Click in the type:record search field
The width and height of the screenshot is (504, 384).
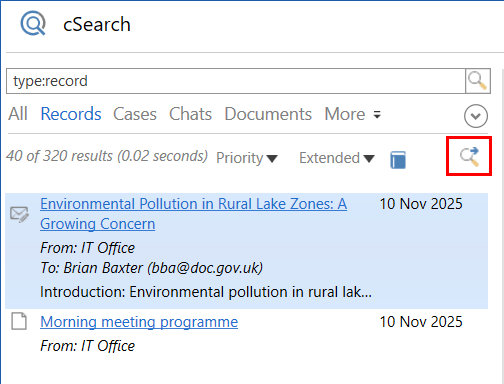click(236, 81)
